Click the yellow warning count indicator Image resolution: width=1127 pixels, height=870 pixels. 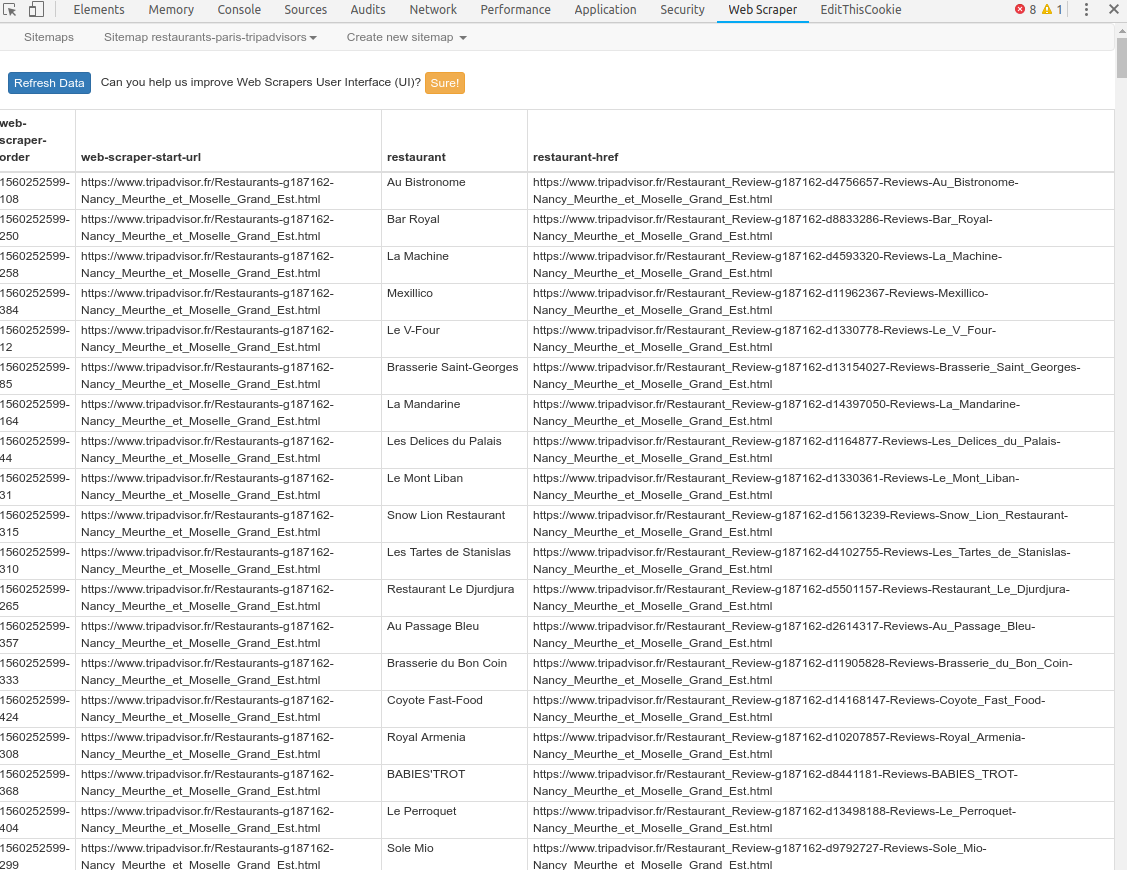click(1052, 10)
